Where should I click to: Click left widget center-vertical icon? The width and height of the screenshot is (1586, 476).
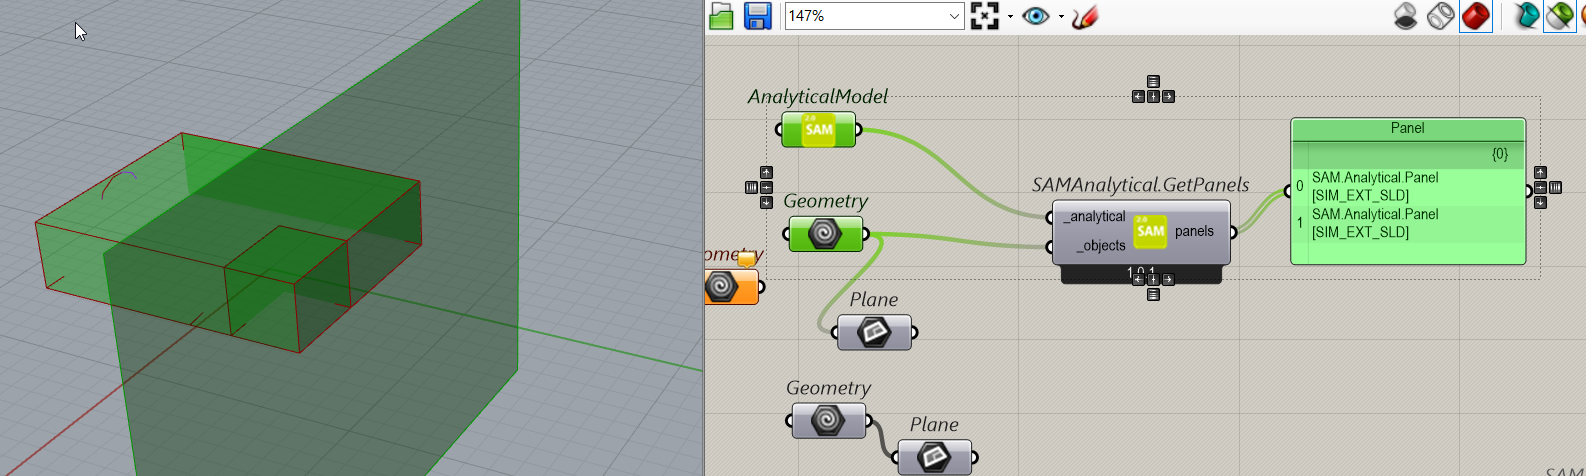pos(766,187)
